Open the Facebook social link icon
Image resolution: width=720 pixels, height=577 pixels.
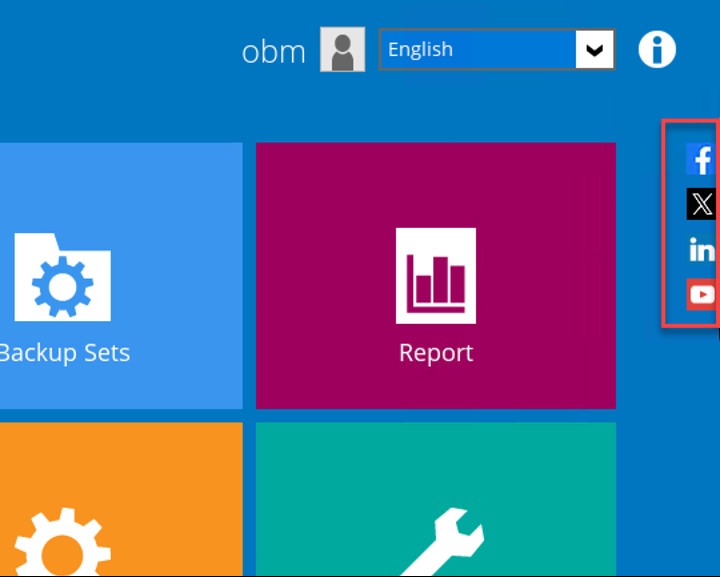[701, 159]
